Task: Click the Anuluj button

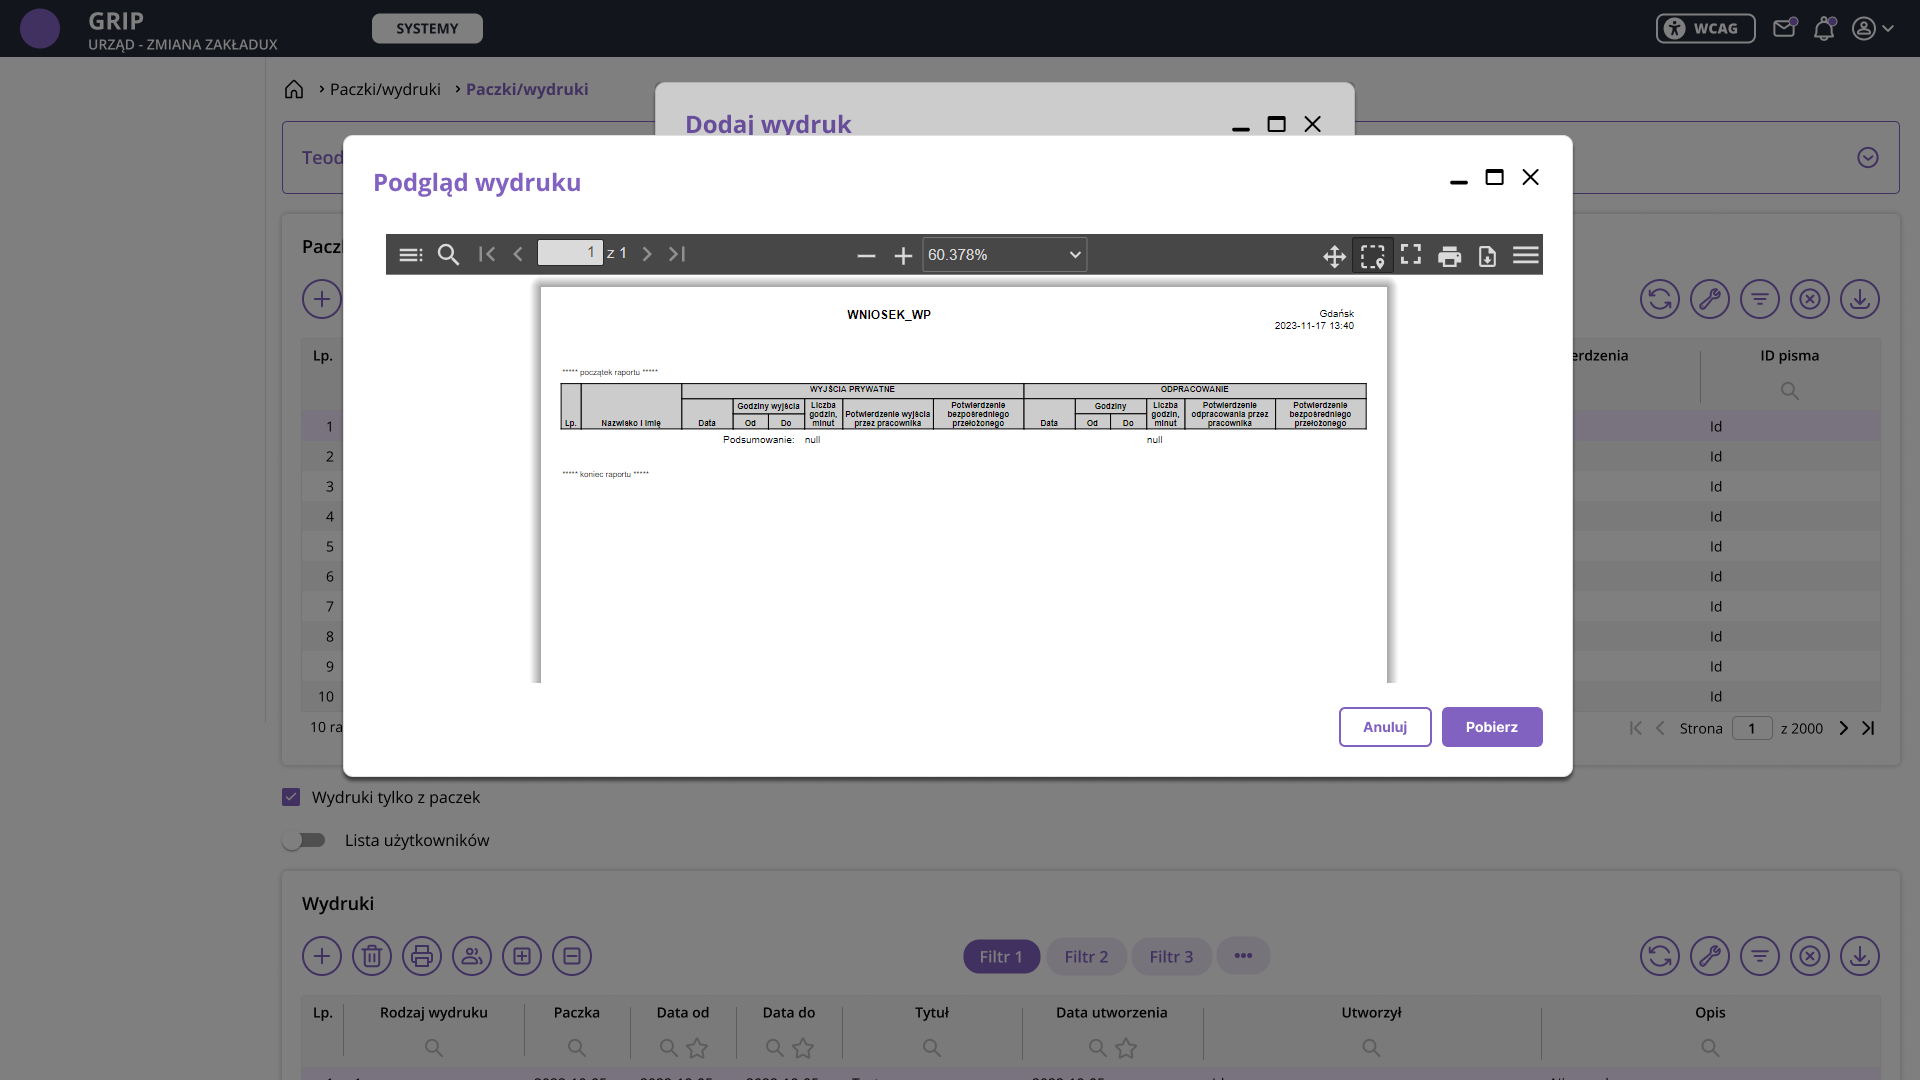Action: 1385,727
